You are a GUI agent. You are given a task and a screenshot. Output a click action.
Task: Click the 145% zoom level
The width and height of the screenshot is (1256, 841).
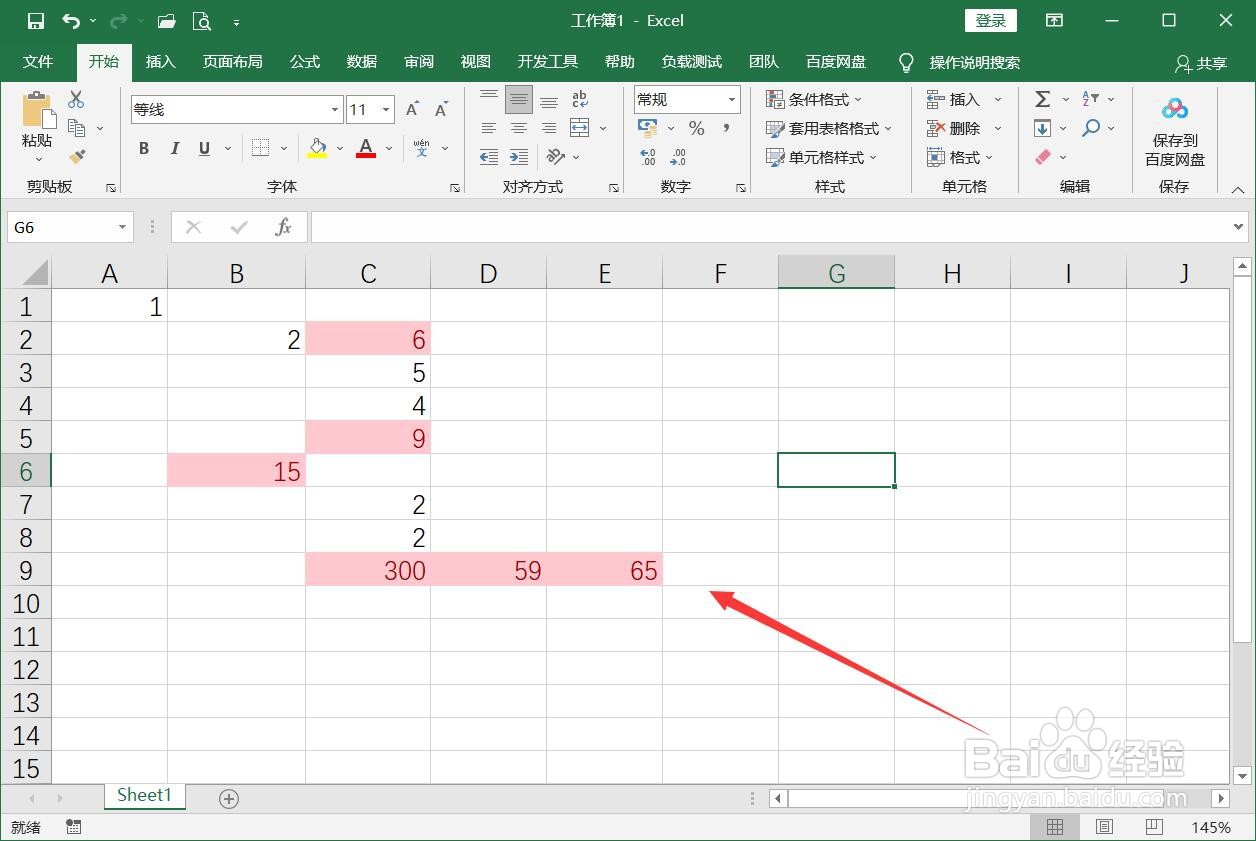(1211, 828)
